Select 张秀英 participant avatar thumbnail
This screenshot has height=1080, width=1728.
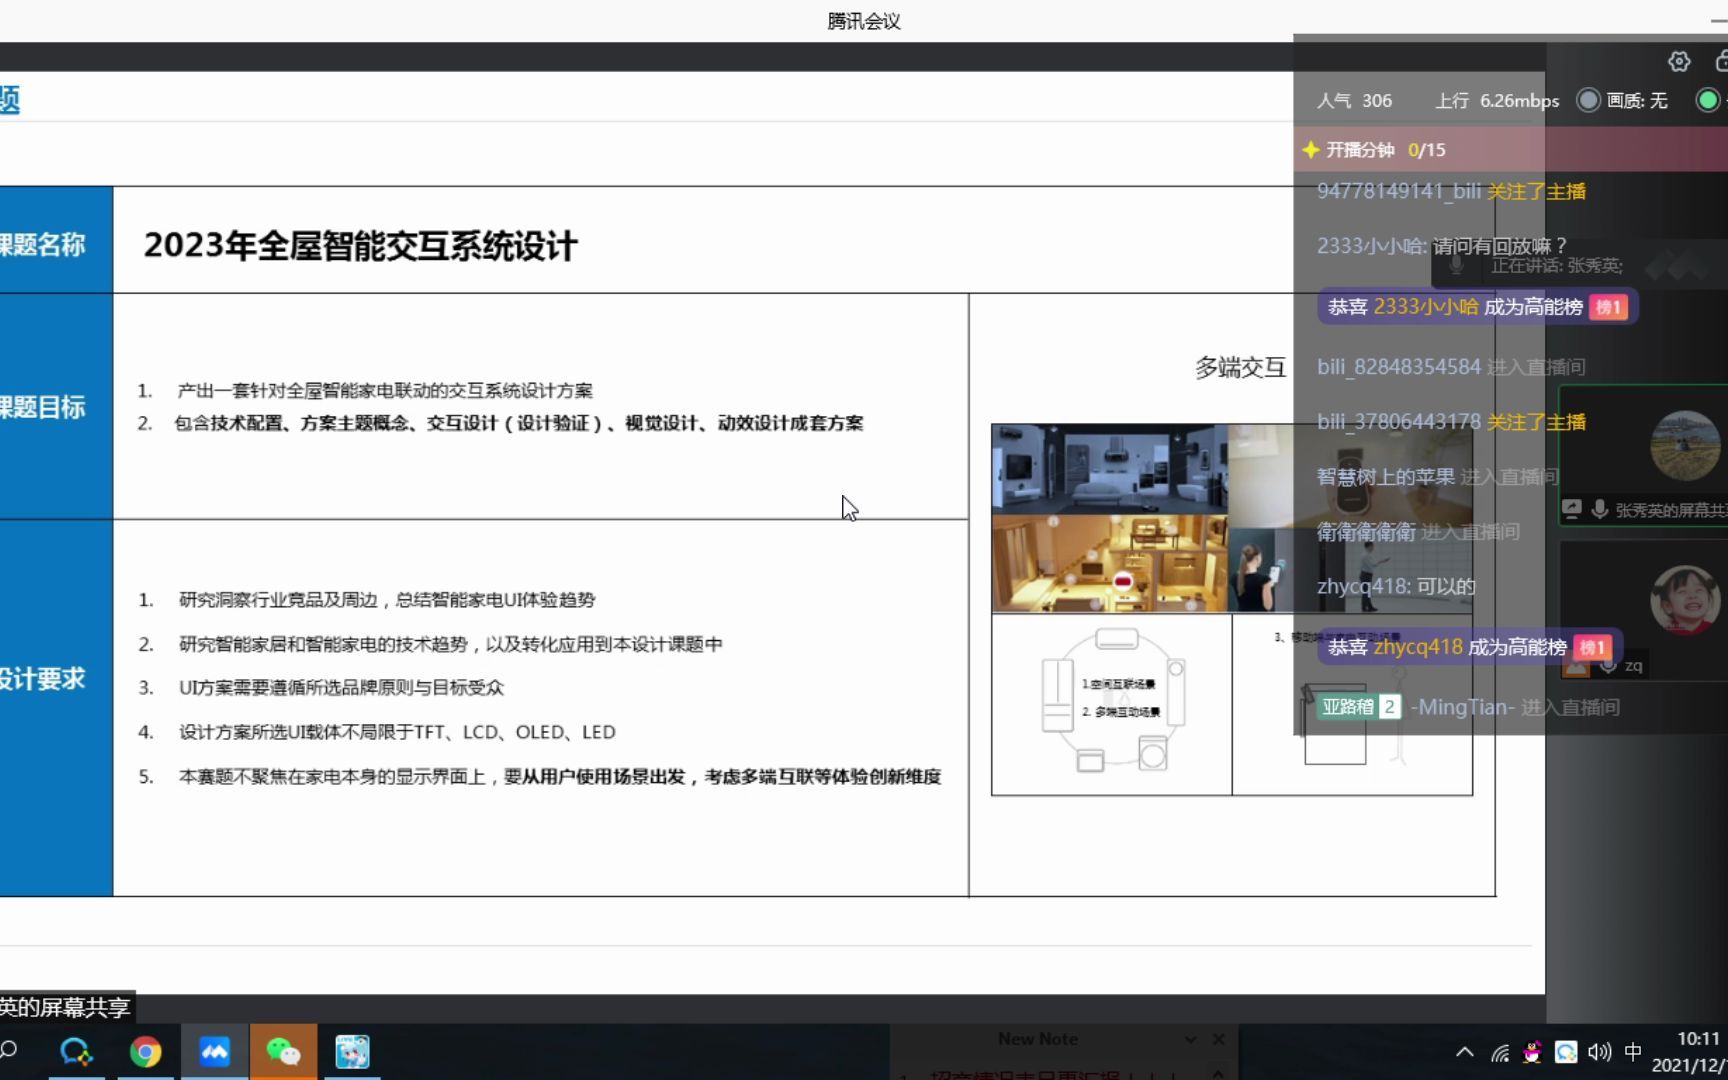1685,445
